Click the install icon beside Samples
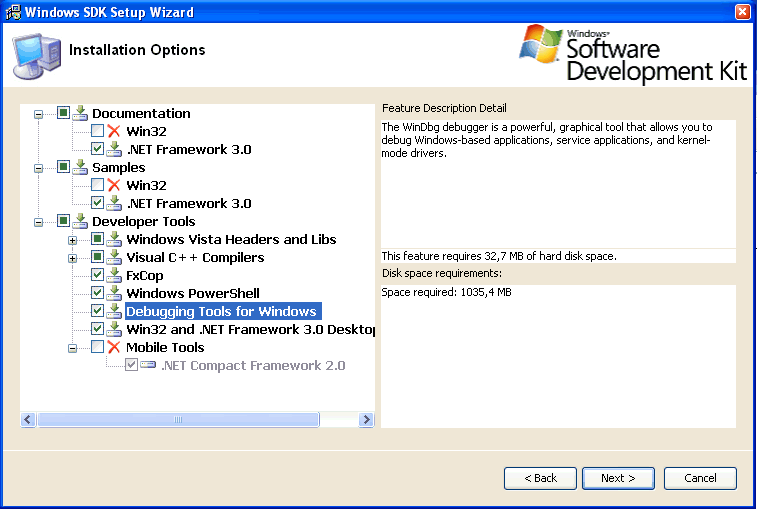Image resolution: width=757 pixels, height=509 pixels. pos(80,167)
